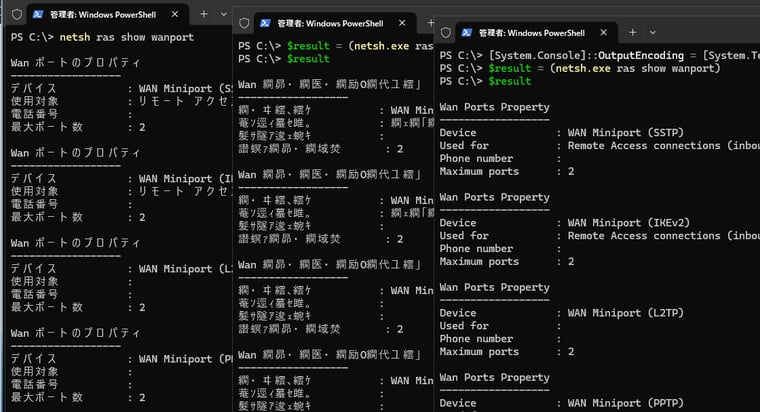The width and height of the screenshot is (760, 412).
Task: Click the PowerShell tab icon in the left window
Action: pos(38,15)
